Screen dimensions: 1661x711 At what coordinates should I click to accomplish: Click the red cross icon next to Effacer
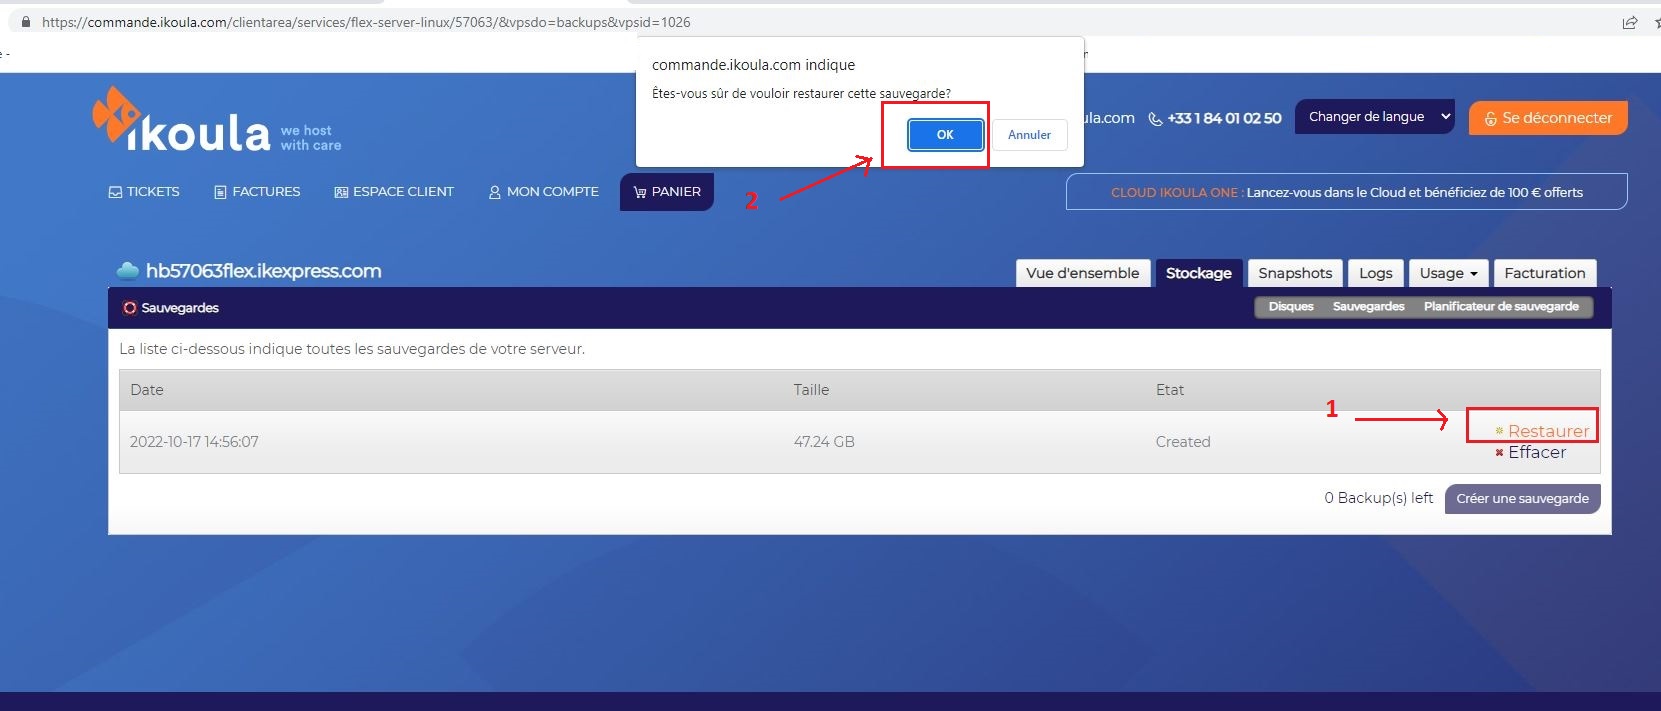tap(1499, 453)
